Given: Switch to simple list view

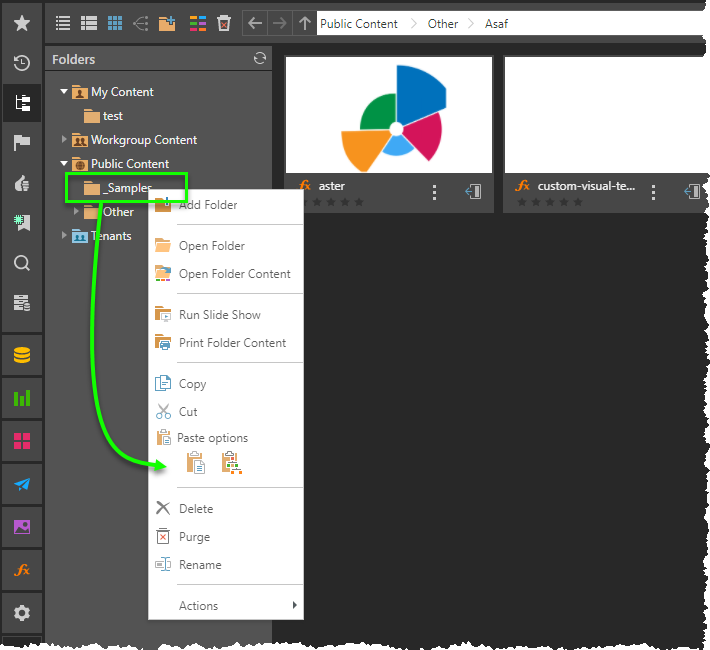Looking at the screenshot, I should click(x=63, y=23).
